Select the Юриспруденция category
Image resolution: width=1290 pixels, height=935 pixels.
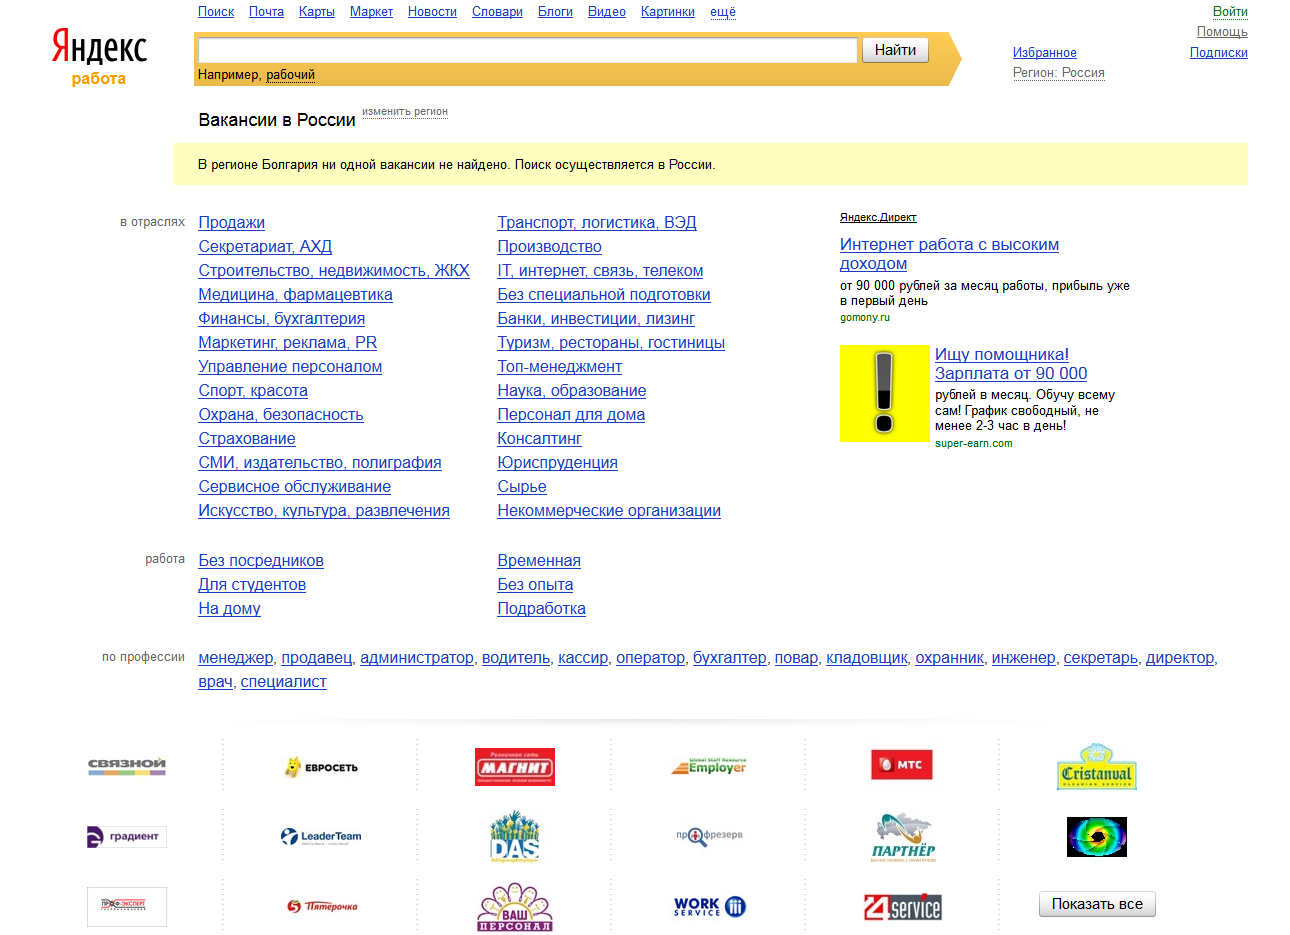(x=558, y=463)
